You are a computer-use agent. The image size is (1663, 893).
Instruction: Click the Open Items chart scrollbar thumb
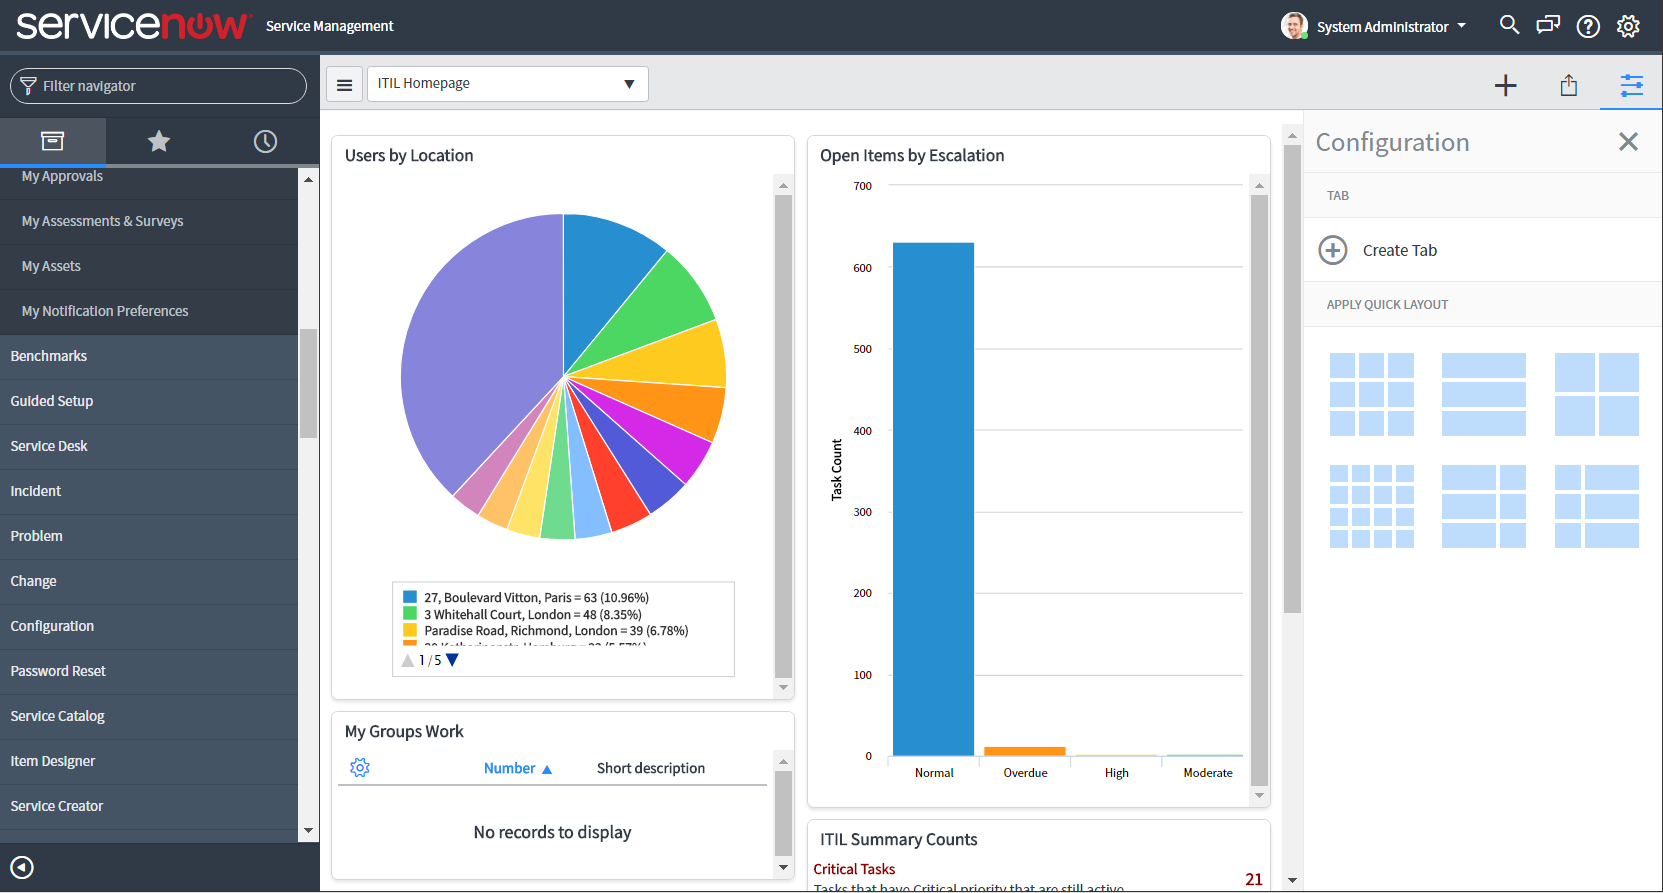coord(1259,490)
